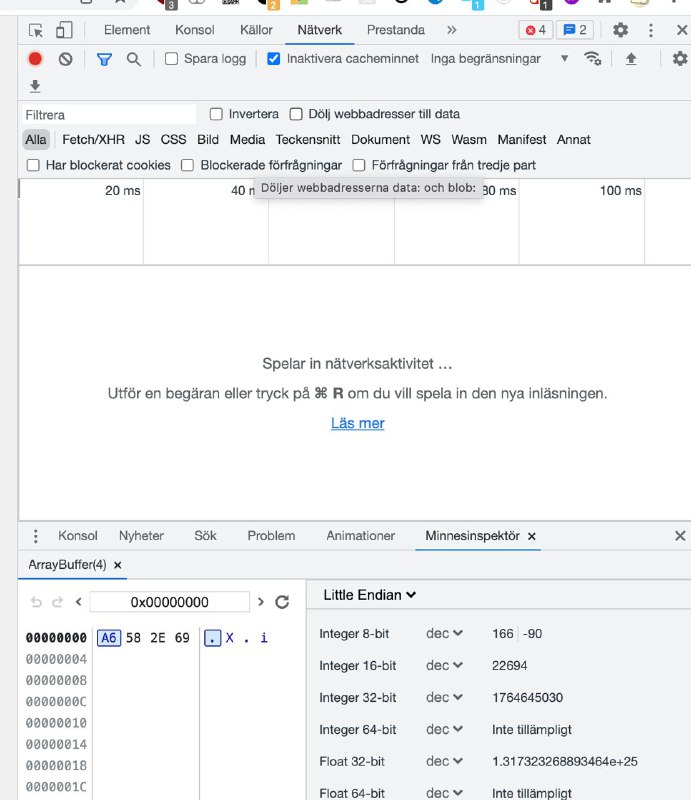Screen dimensions: 691x800
Task: Select the Fetch/XHR filter button
Action: pyautogui.click(x=93, y=140)
